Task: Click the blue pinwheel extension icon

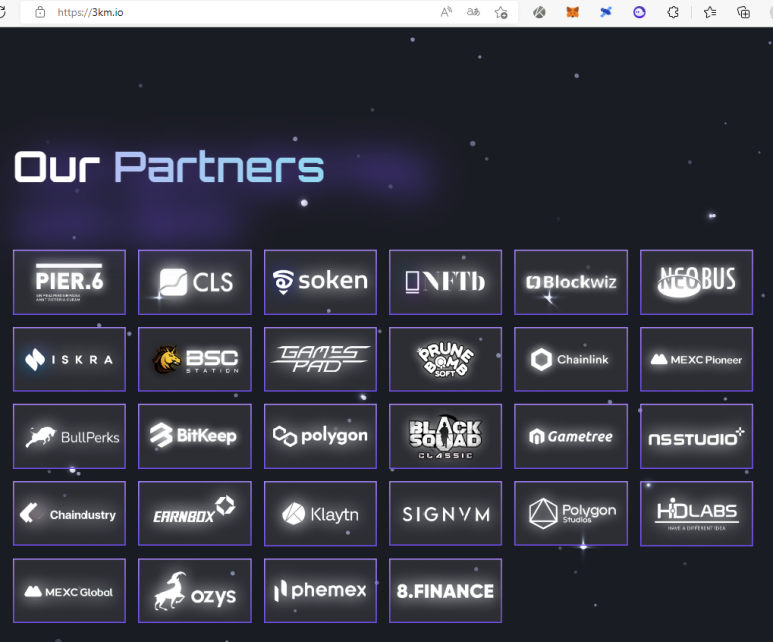Action: click(606, 12)
